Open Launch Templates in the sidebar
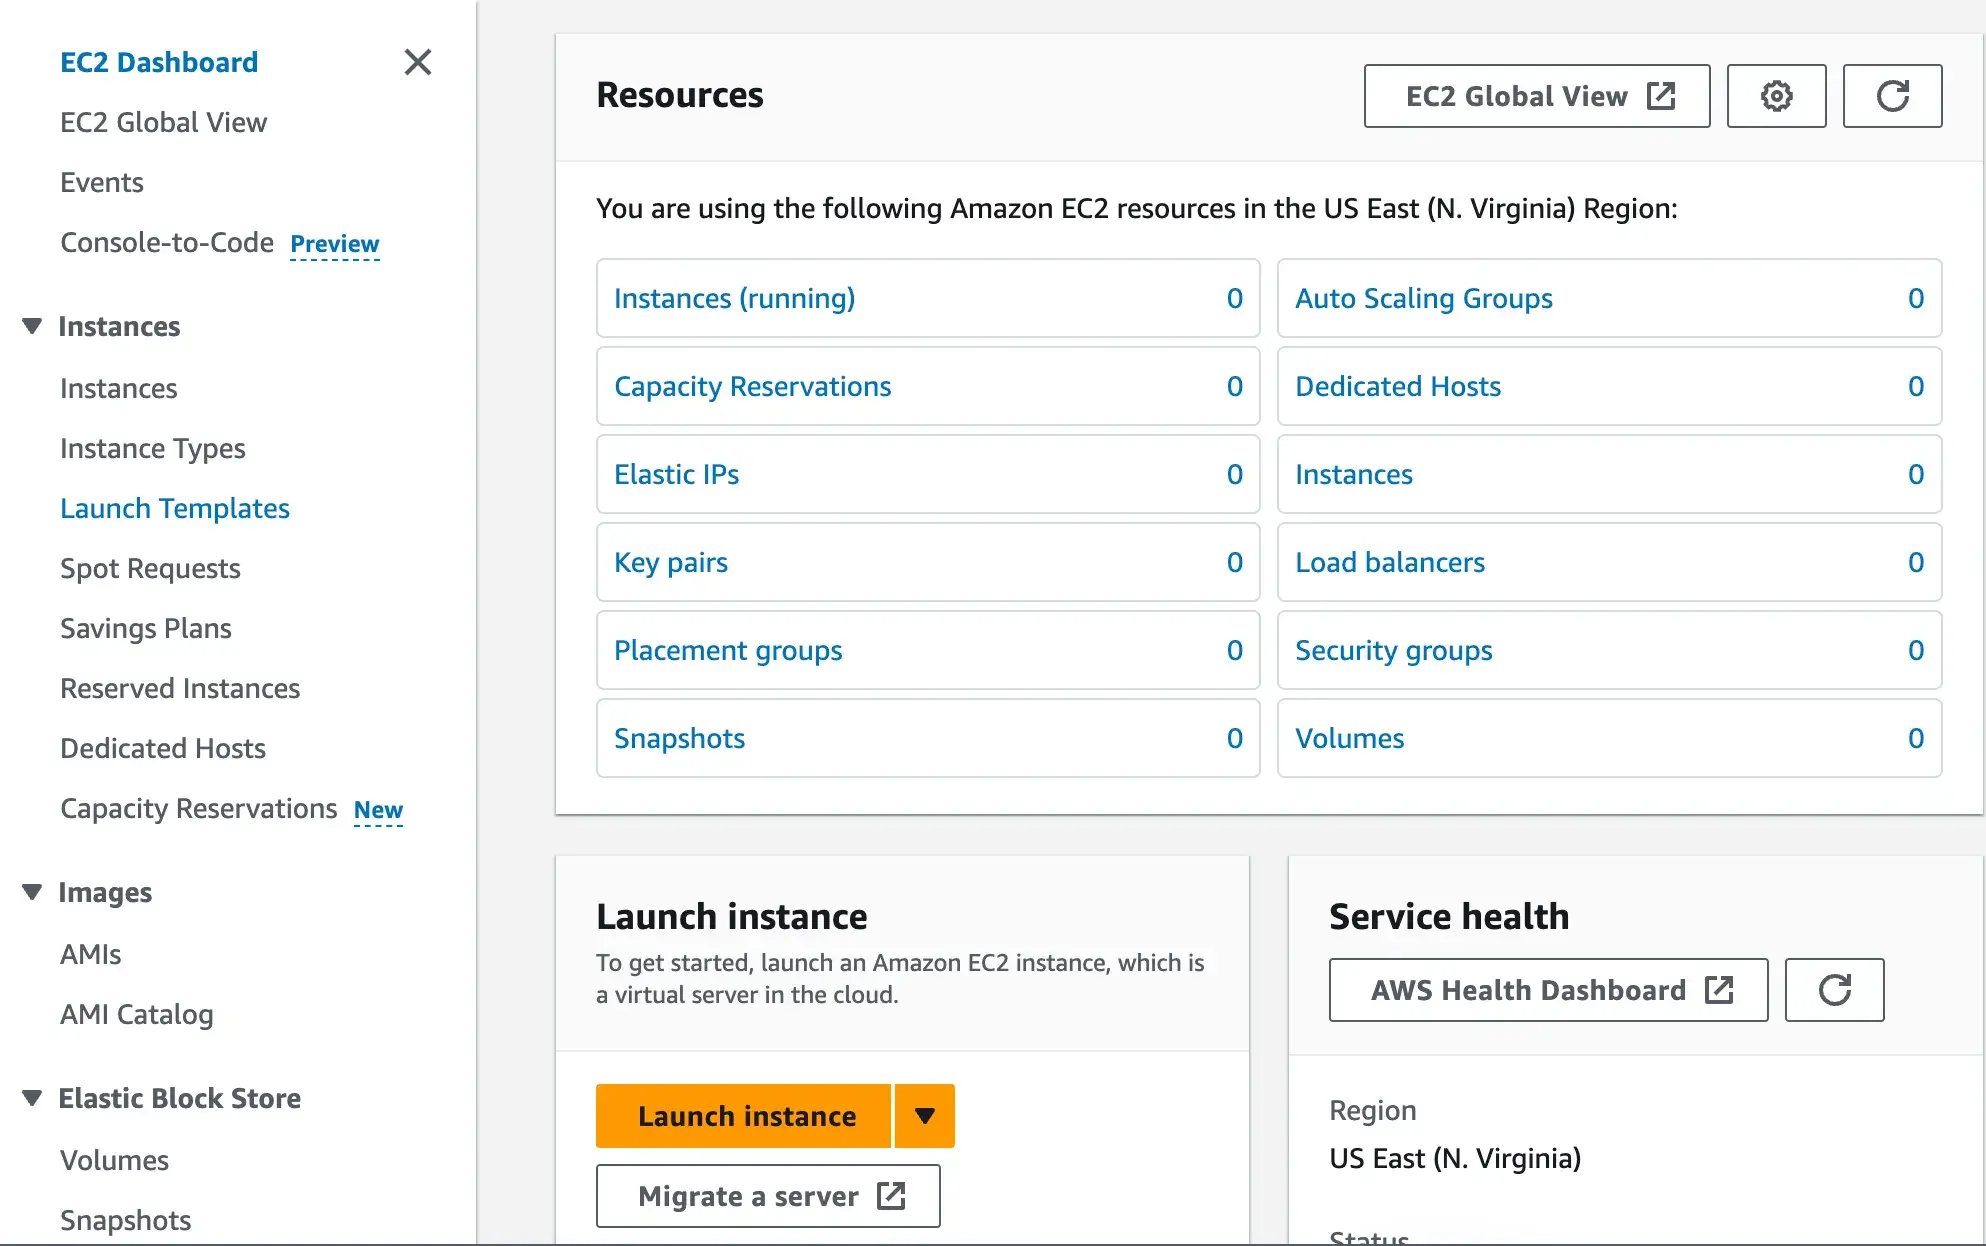Image resolution: width=1986 pixels, height=1246 pixels. point(175,508)
